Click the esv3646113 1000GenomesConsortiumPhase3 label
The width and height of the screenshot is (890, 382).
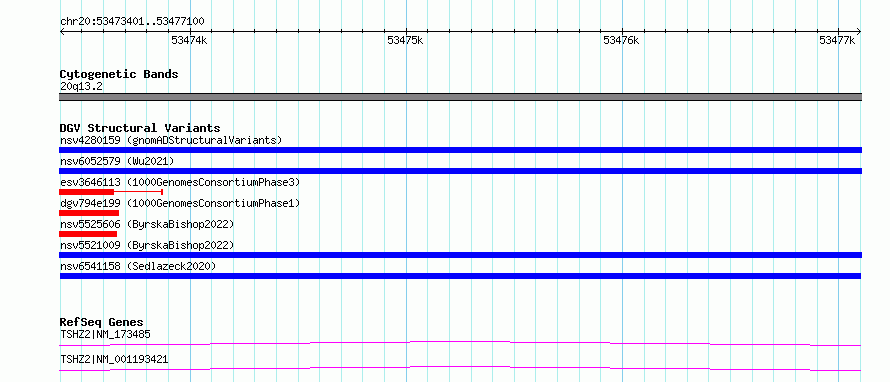180,182
